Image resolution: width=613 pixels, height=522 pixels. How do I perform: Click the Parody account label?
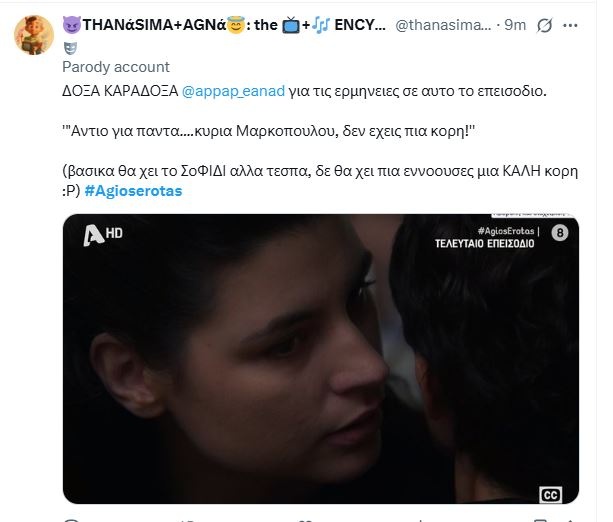coord(116,67)
